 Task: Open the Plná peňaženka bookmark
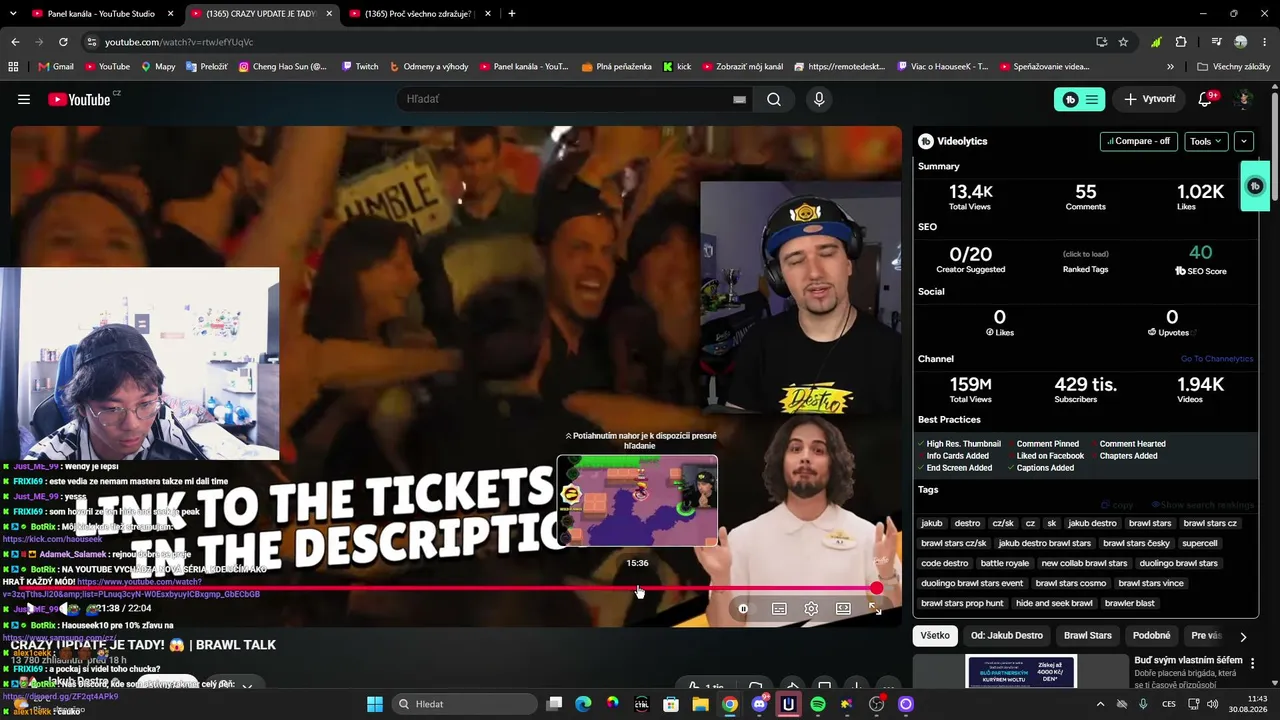[x=616, y=67]
